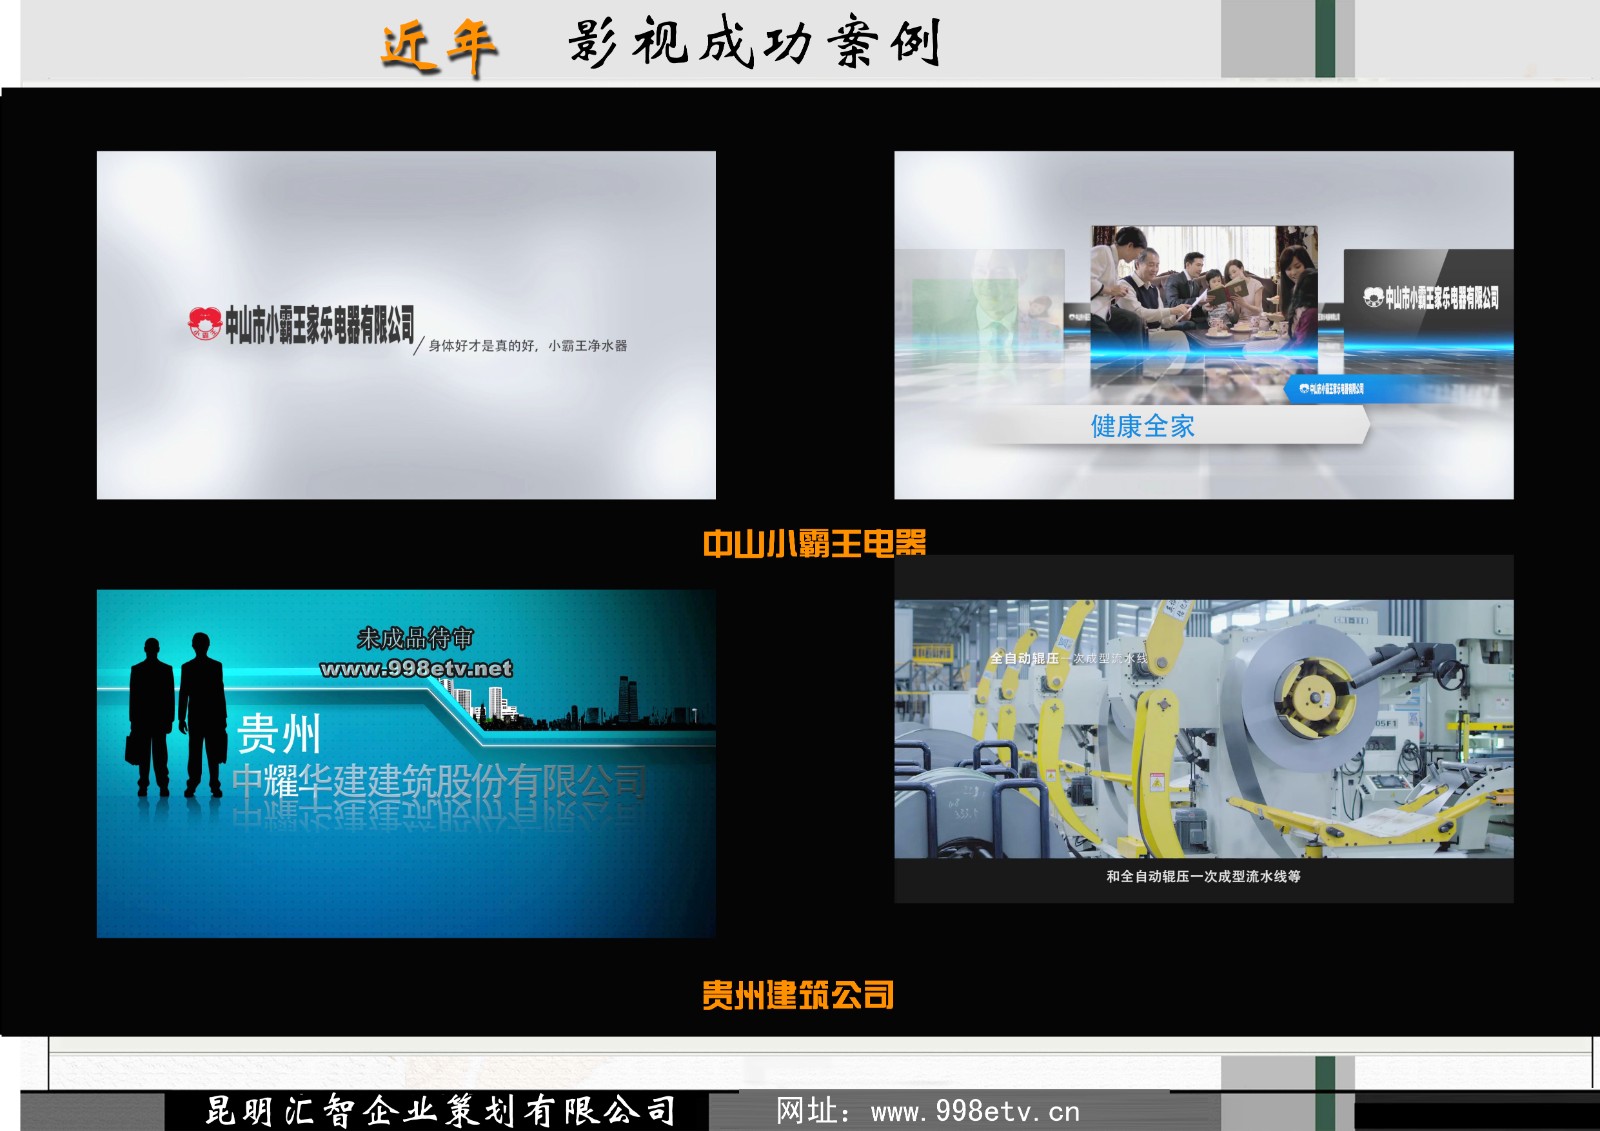Image resolution: width=1600 pixels, height=1131 pixels.
Task: Click the orange 中山小霸王电器 caption
Action: (814, 544)
